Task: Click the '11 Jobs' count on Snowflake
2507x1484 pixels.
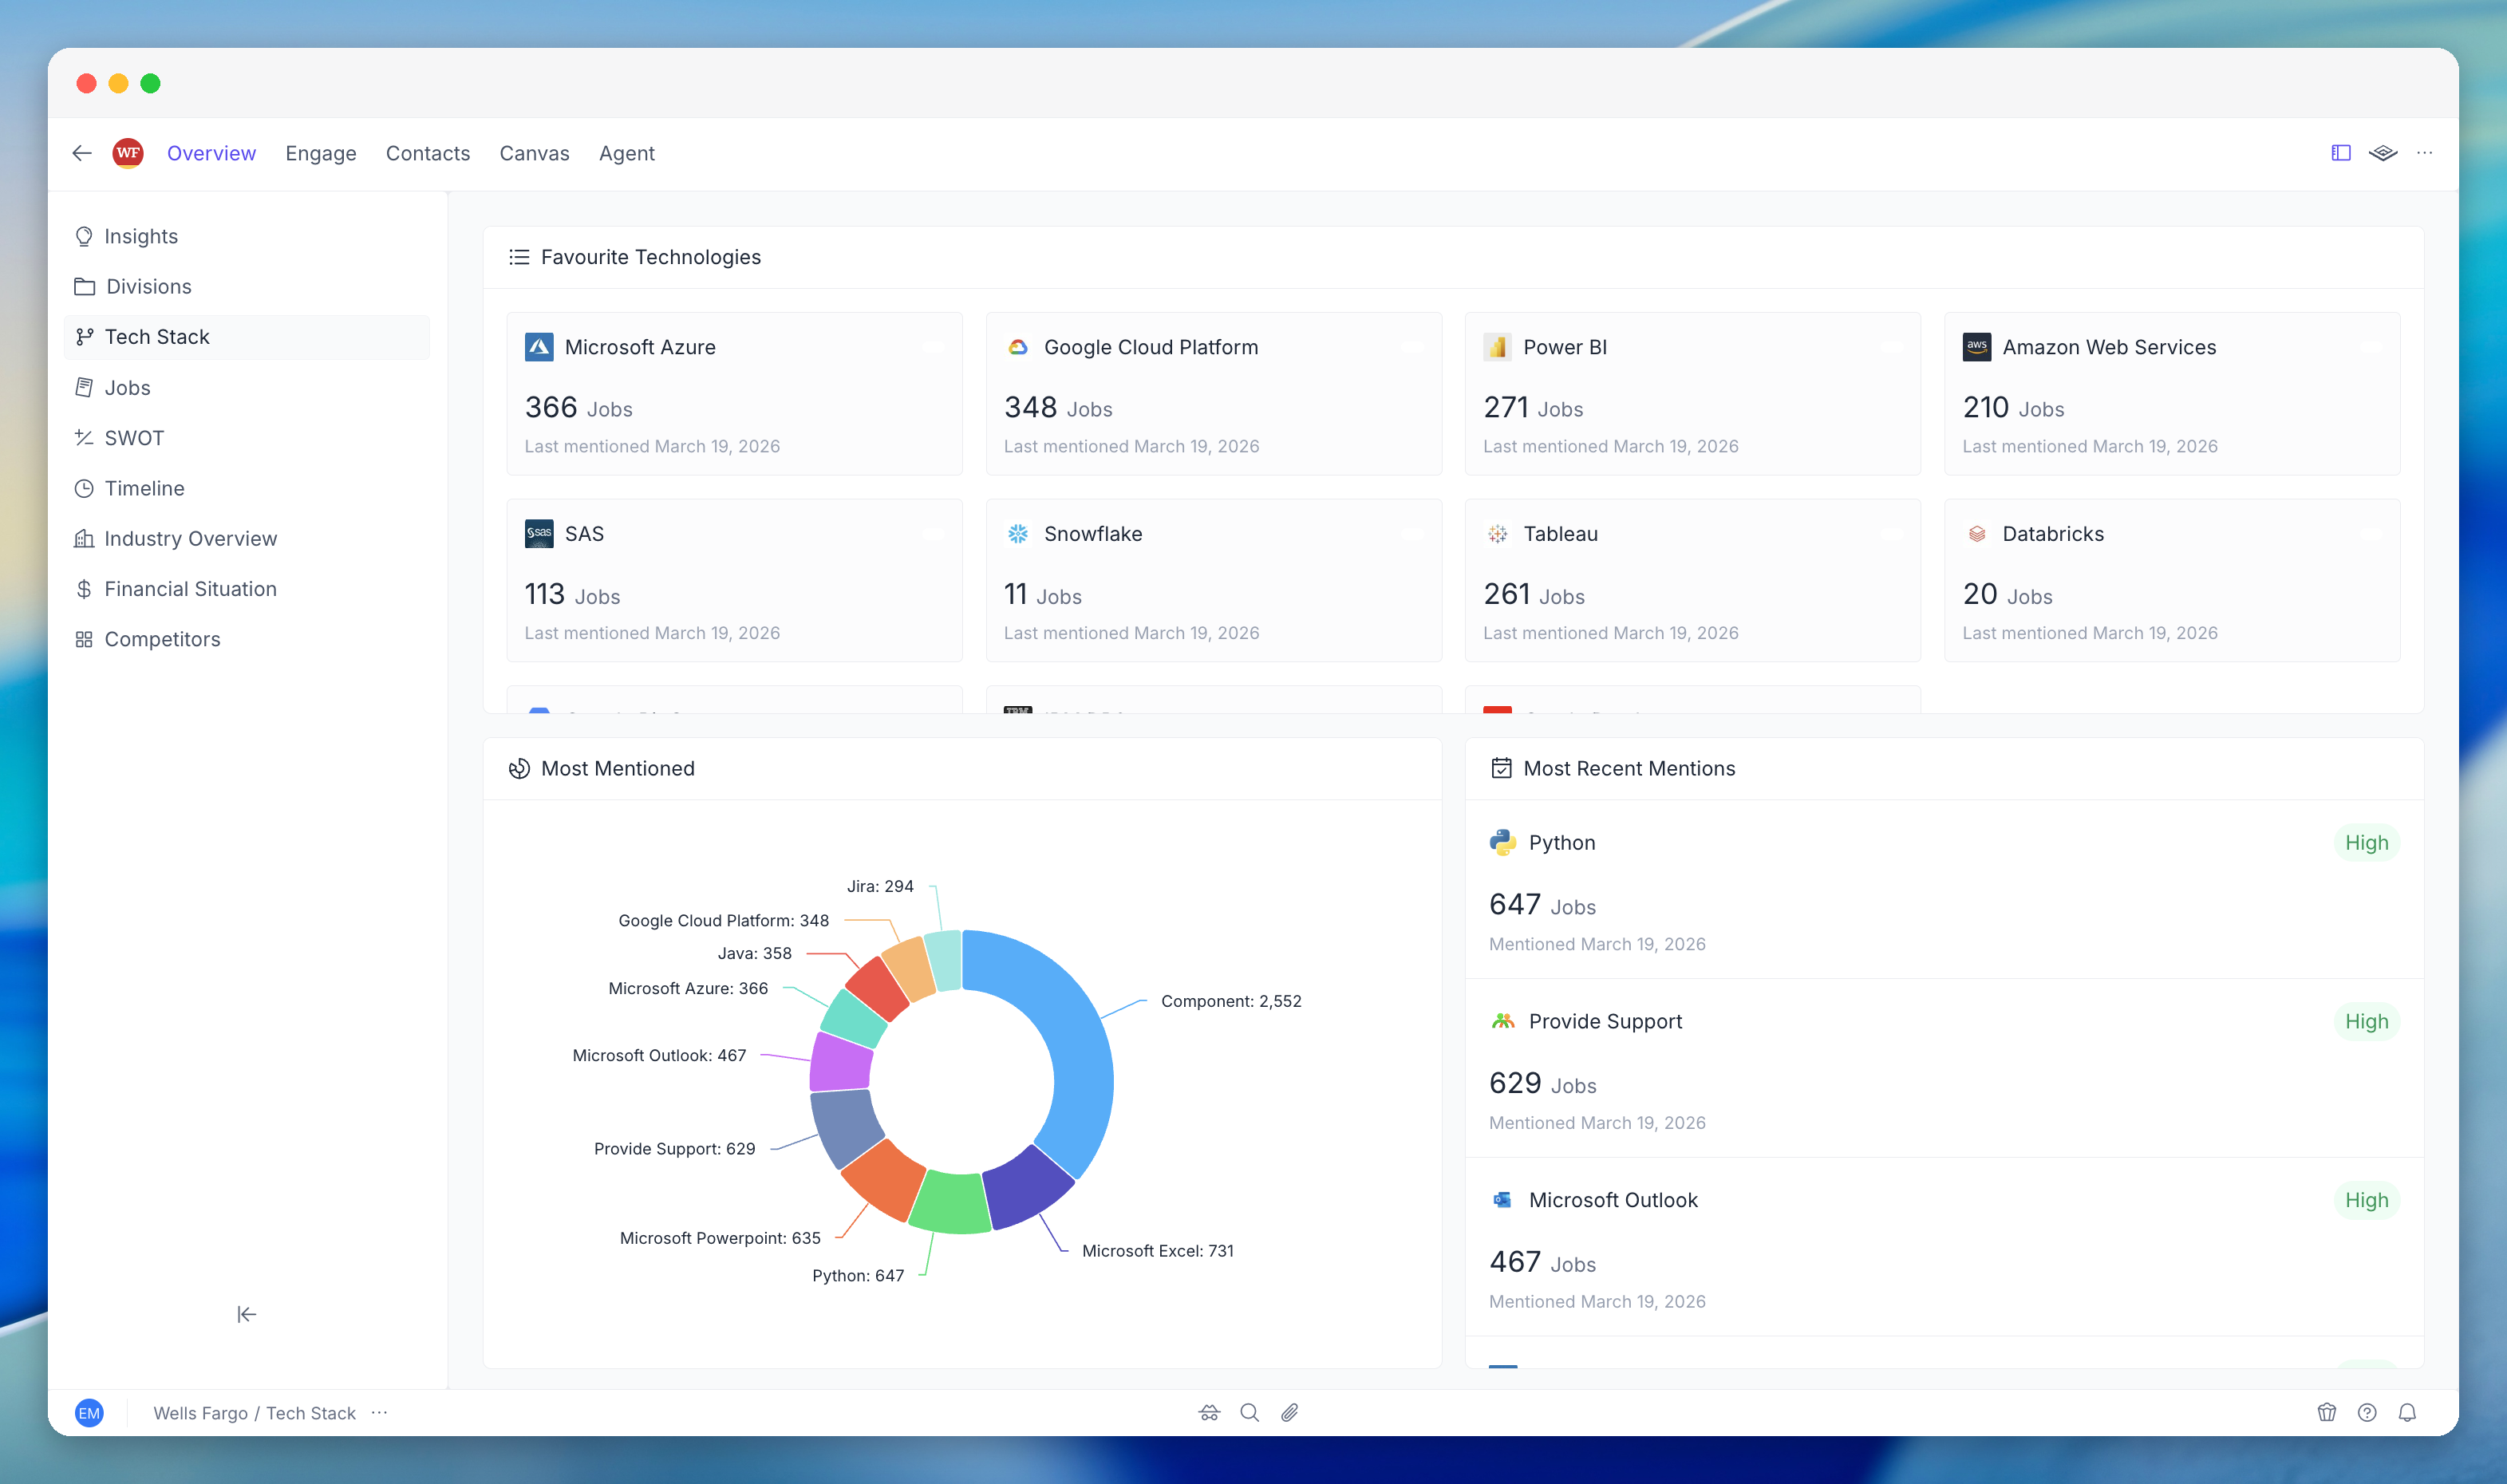Action: [x=1042, y=595]
